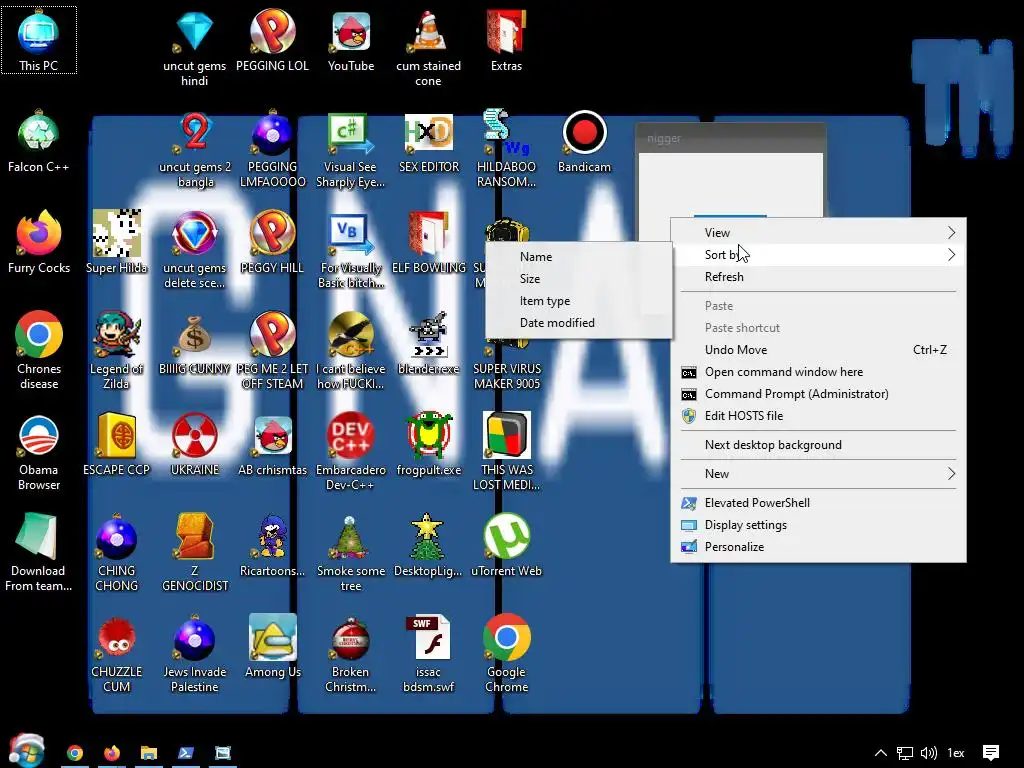The width and height of the screenshot is (1024, 768).
Task: Select the Download From team... notepad icon
Action: pos(39,552)
